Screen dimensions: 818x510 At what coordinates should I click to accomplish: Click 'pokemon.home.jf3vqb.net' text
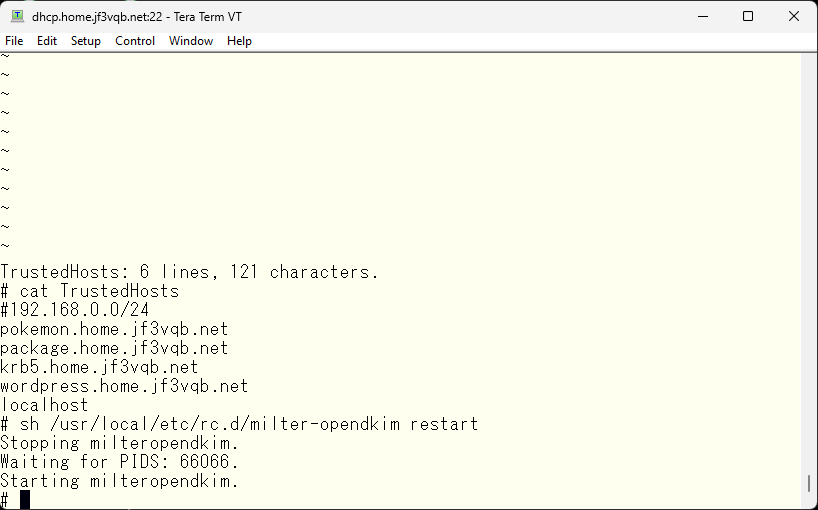(x=114, y=329)
